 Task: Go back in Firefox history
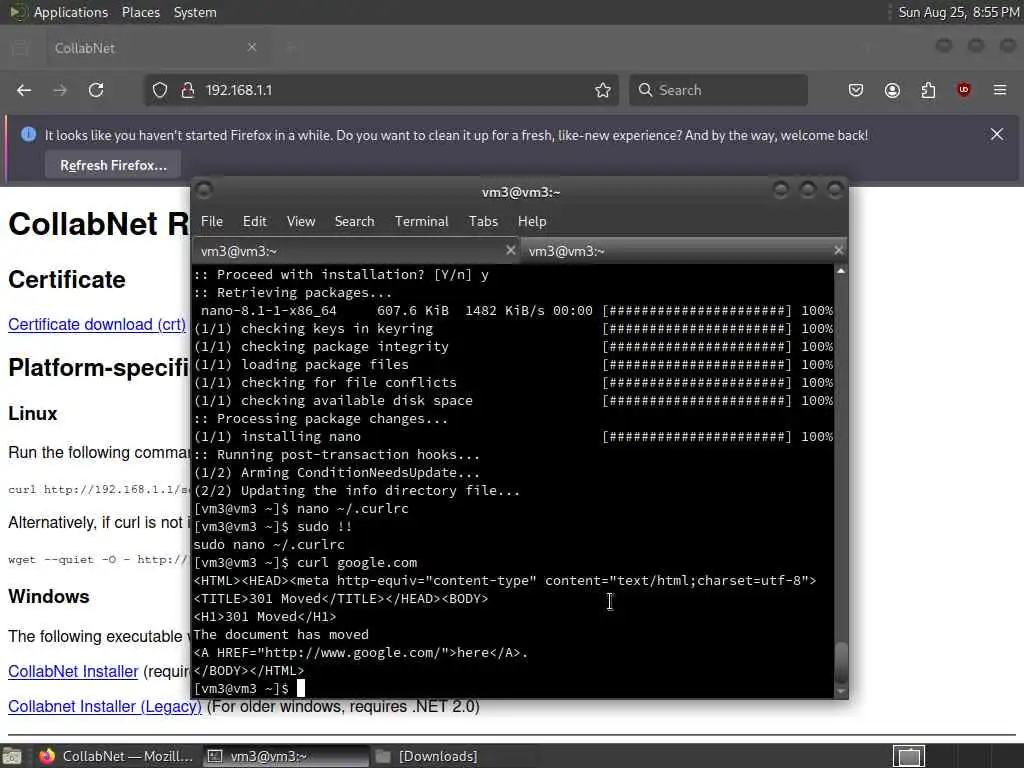[24, 90]
